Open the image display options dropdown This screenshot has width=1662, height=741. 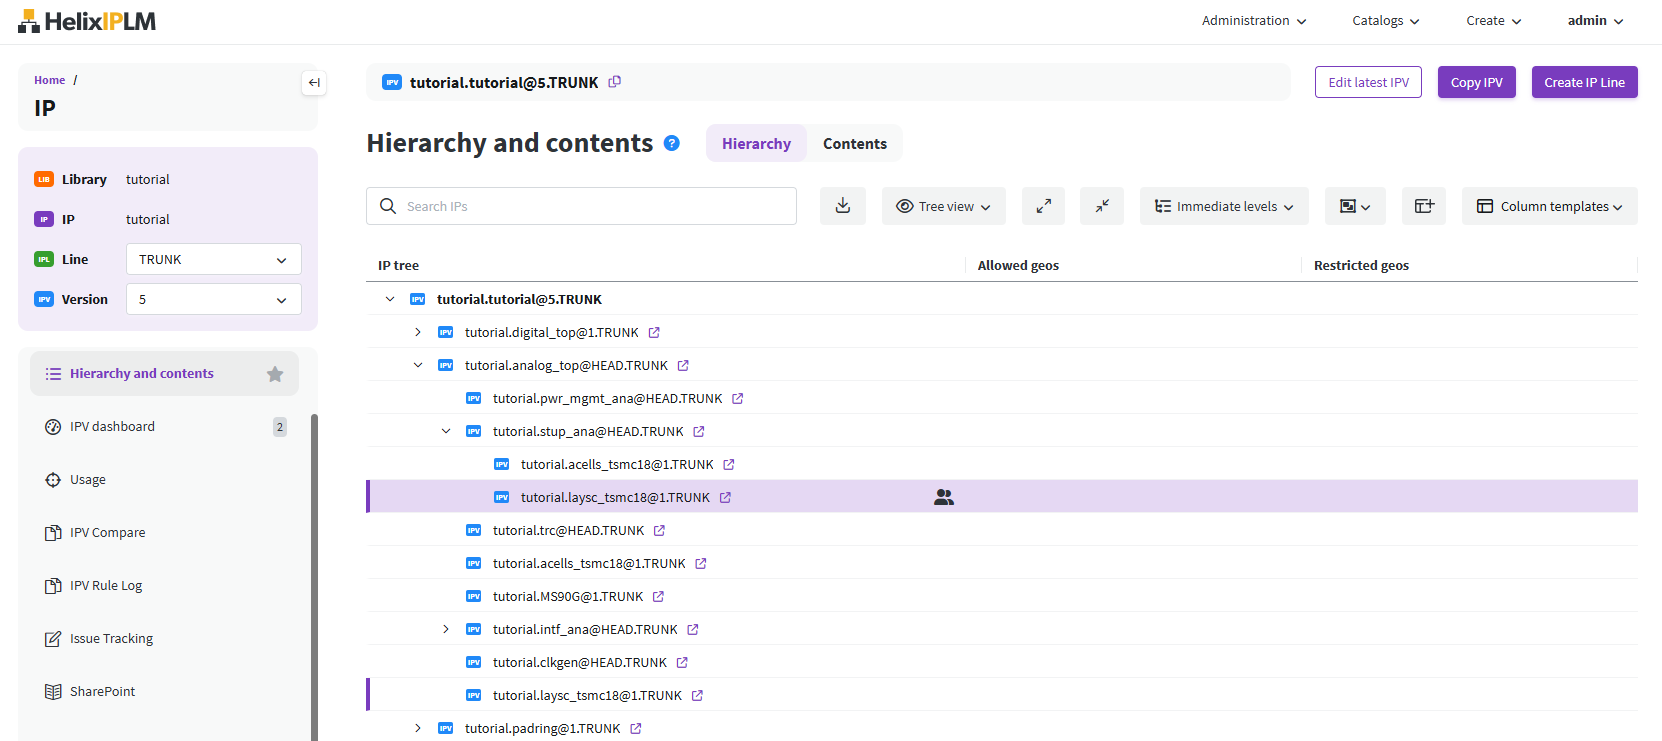1354,206
